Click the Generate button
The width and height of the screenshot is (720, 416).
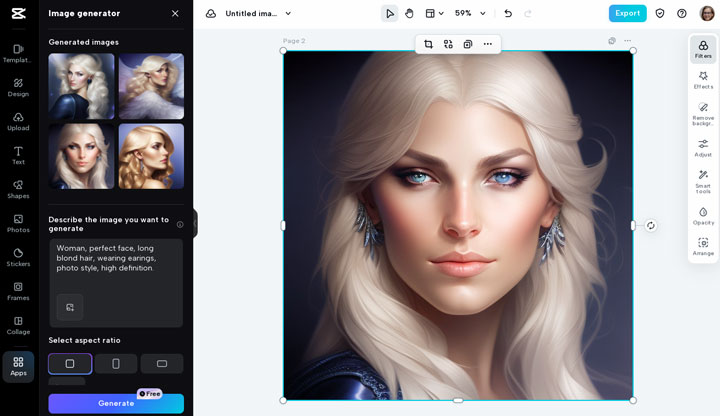(x=116, y=403)
